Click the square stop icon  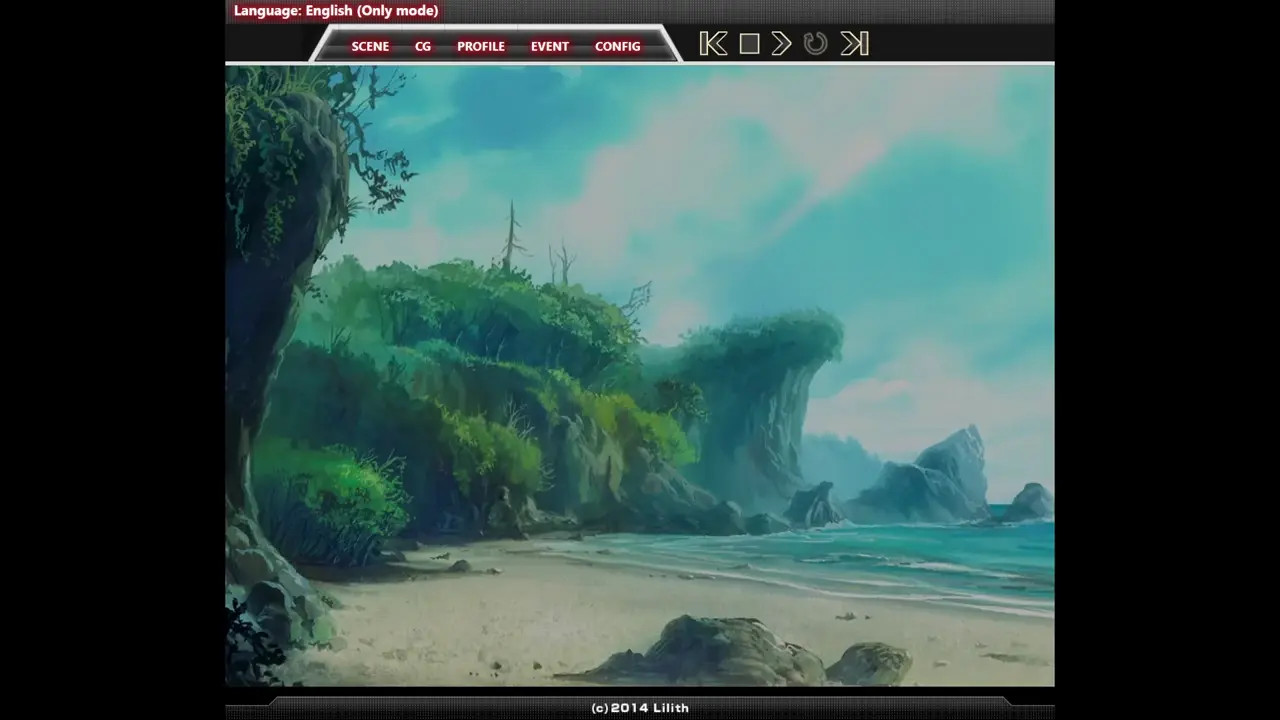tap(749, 44)
